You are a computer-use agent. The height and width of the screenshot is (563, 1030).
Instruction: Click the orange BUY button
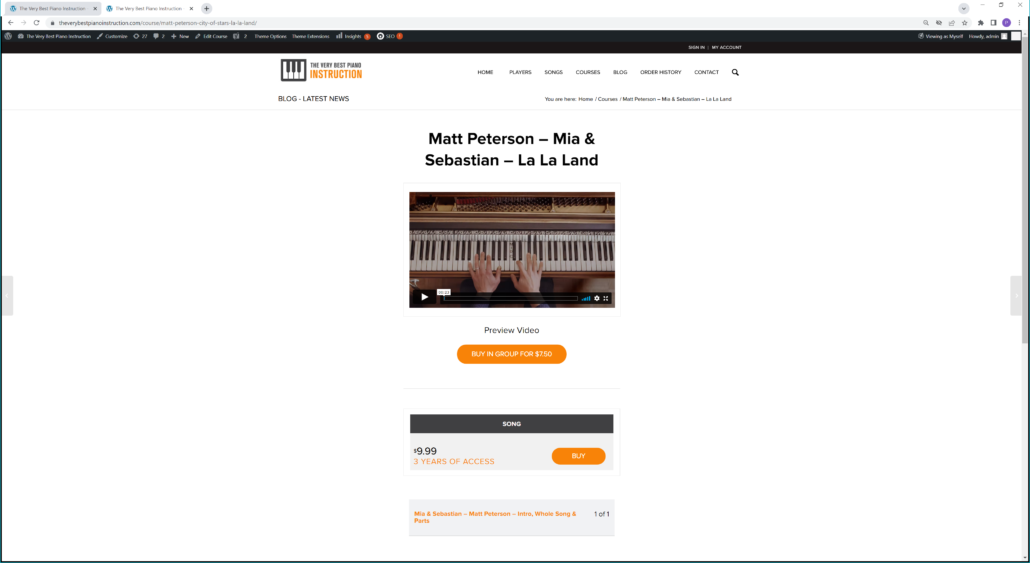coord(578,456)
